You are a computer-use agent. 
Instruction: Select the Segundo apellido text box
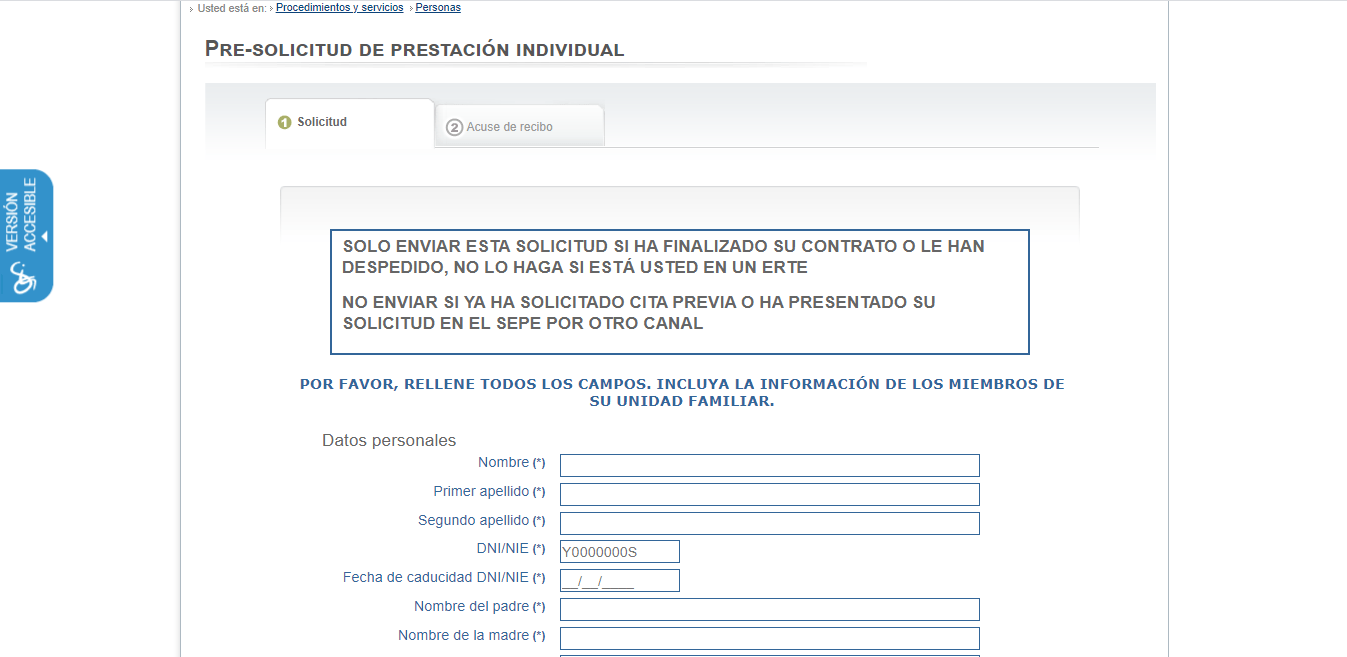[x=770, y=523]
